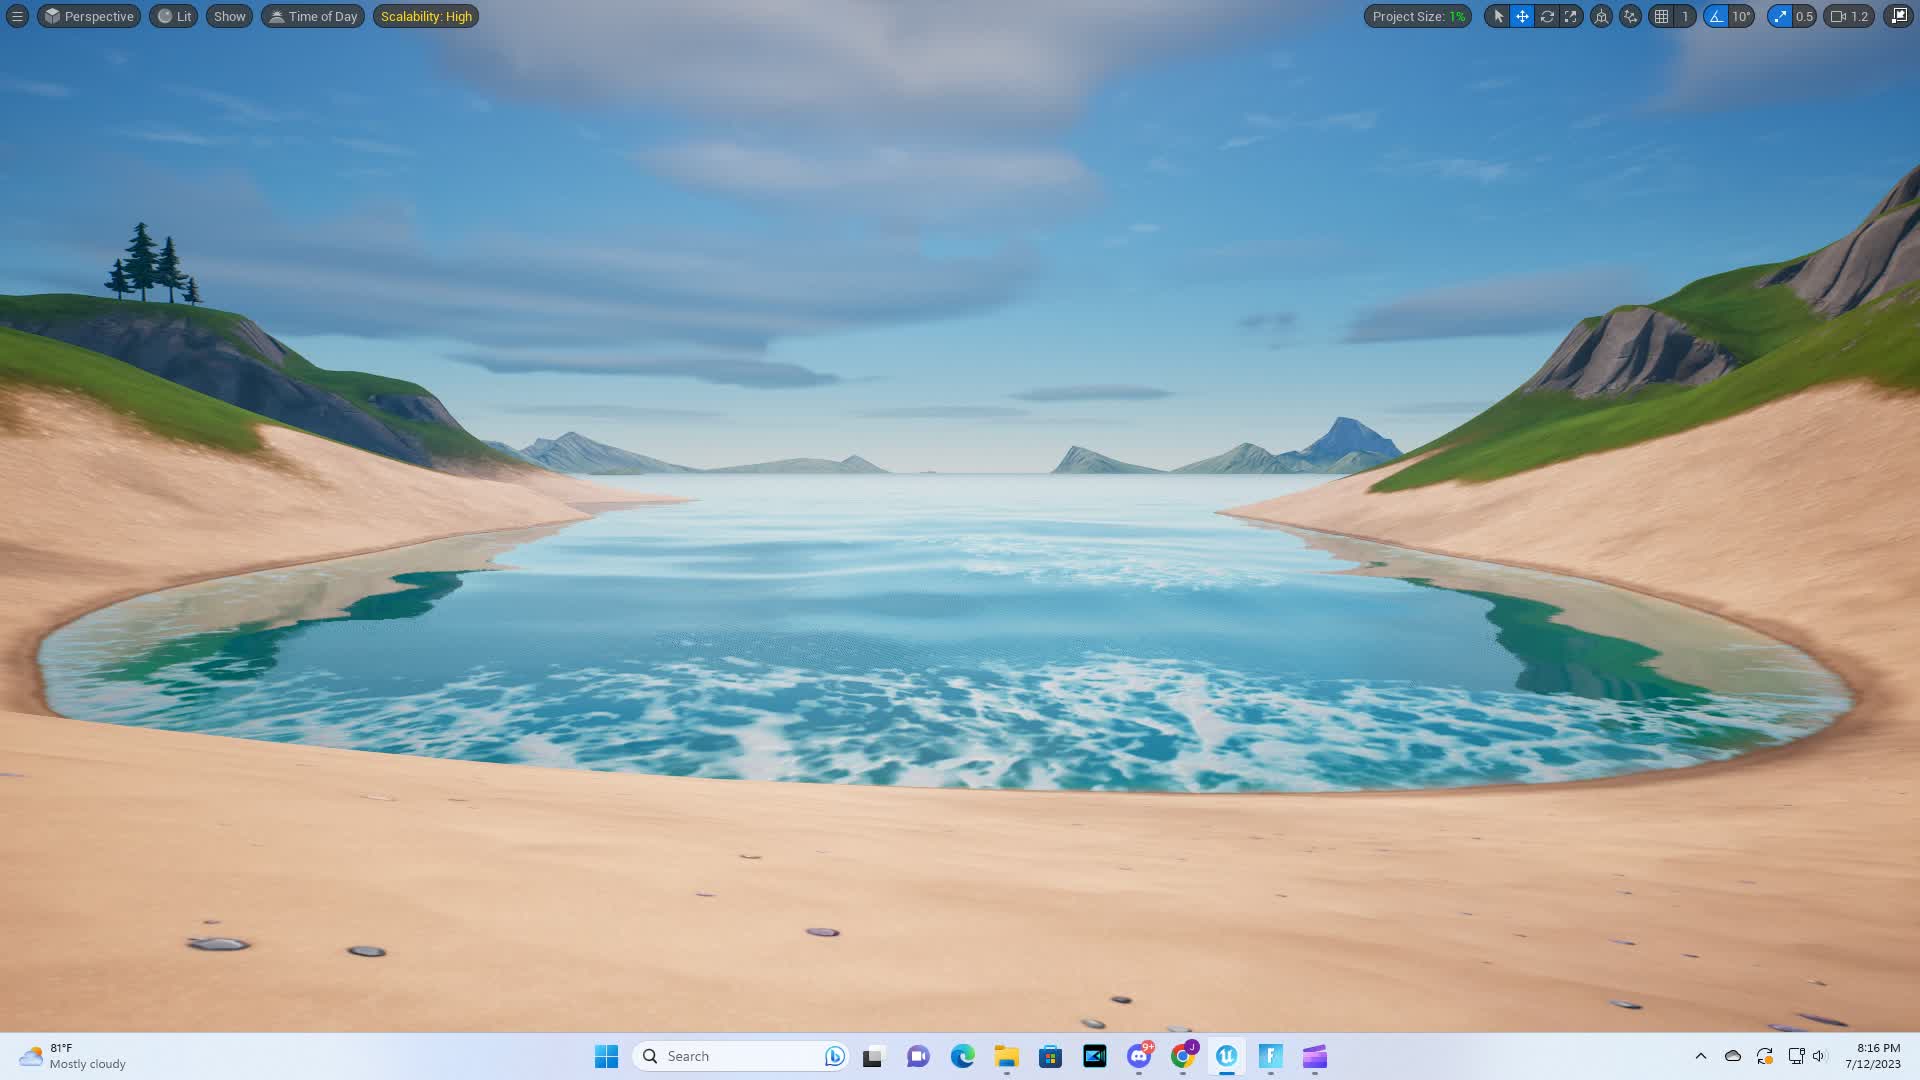1920x1080 pixels.
Task: Open Windows Search from the taskbar
Action: pos(740,1056)
